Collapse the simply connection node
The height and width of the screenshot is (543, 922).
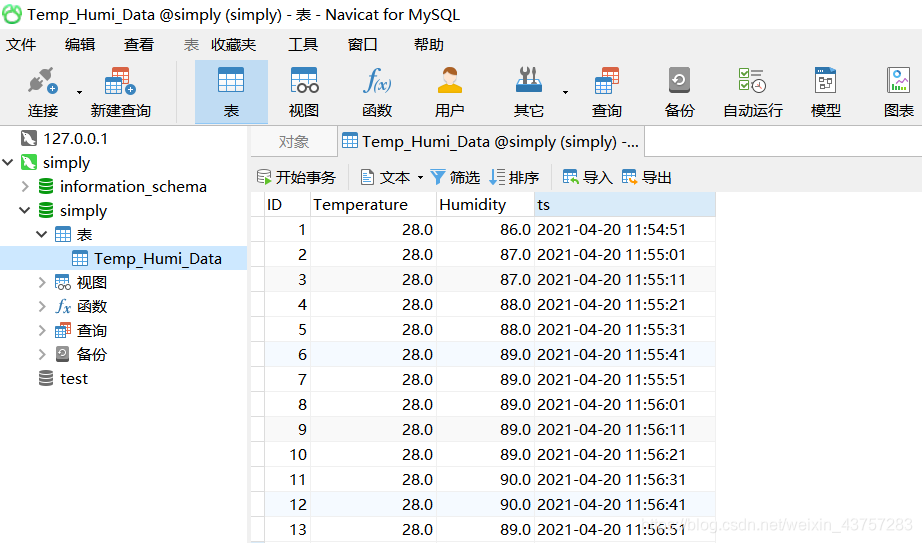click(x=8, y=162)
